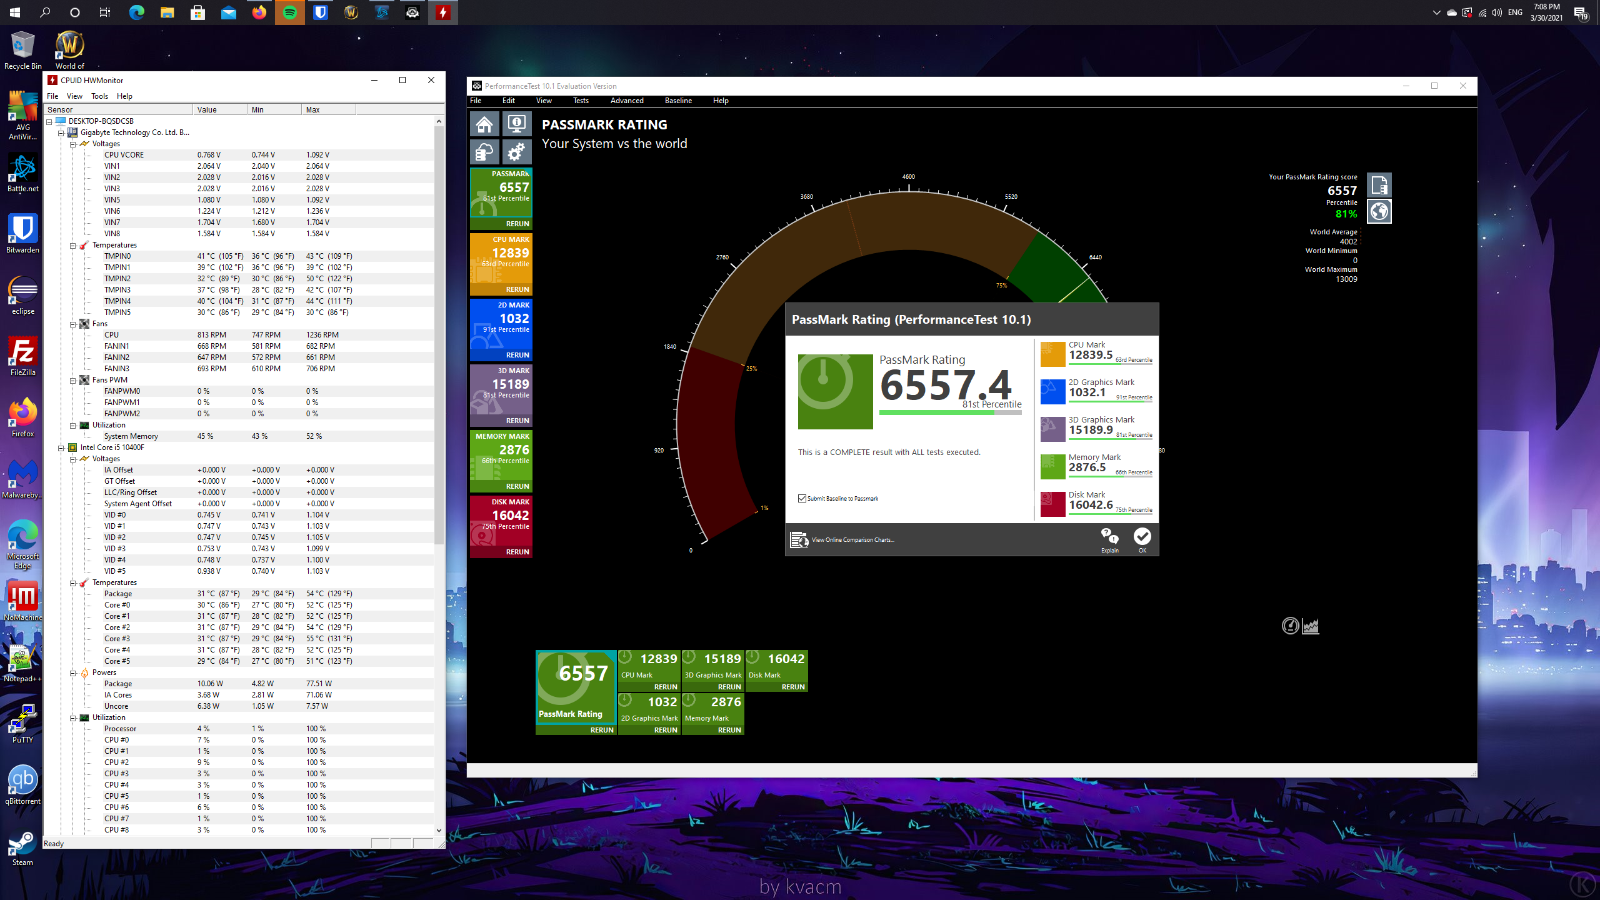
Task: Open Spotify from the taskbar
Action: 290,12
